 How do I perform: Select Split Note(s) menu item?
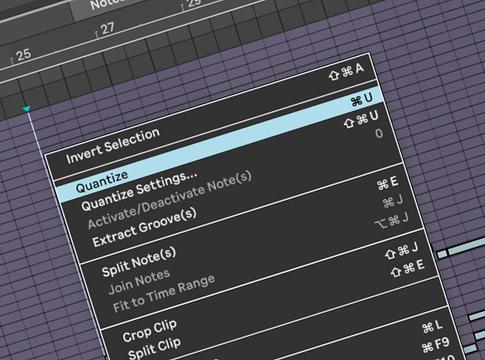click(x=139, y=262)
